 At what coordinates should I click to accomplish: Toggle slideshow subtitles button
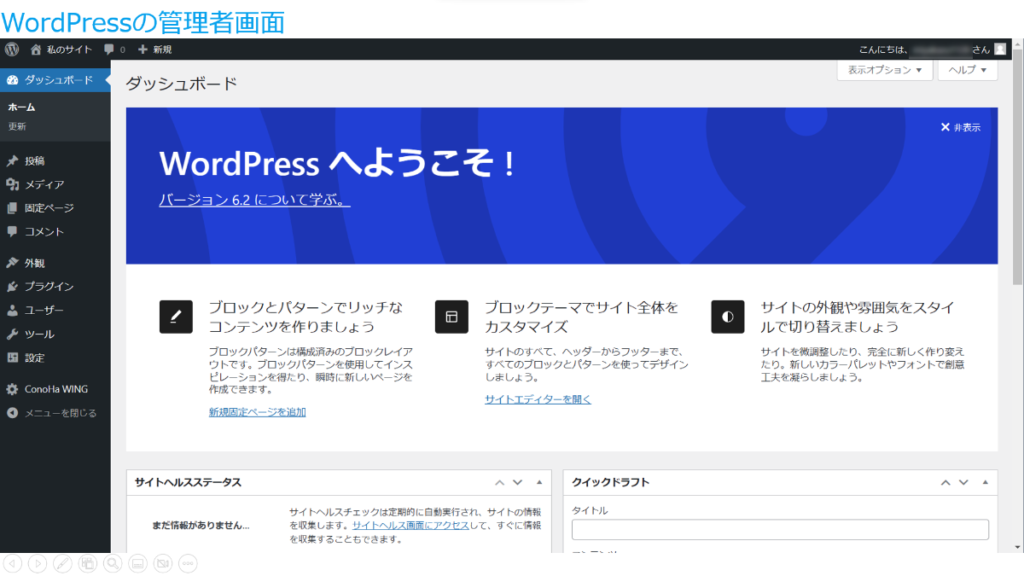pos(138,564)
